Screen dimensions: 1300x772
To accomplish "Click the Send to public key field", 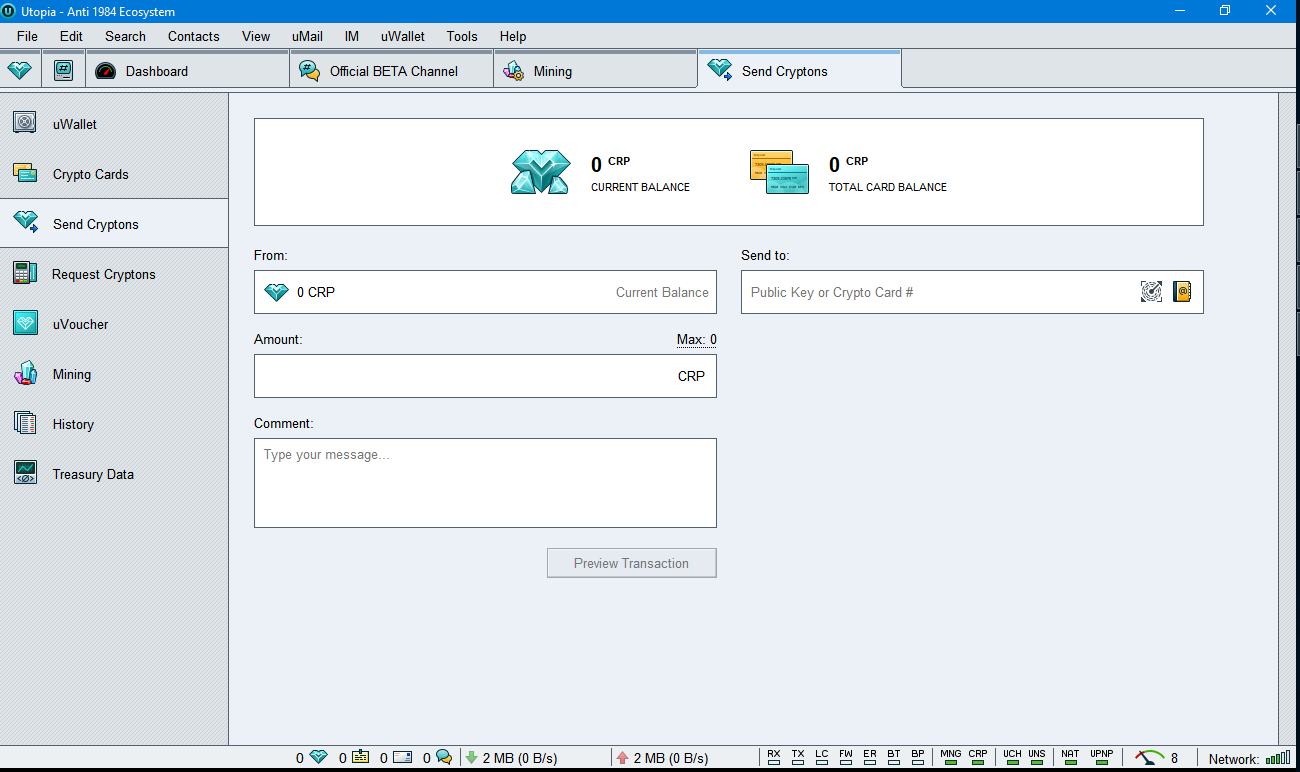I will click(x=935, y=292).
